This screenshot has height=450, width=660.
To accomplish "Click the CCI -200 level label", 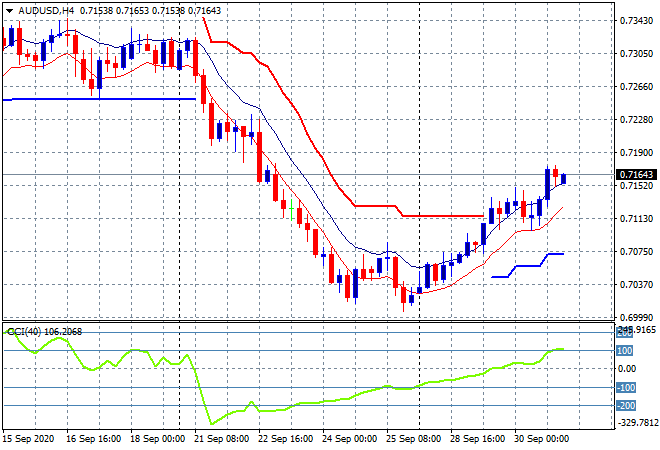I will point(624,406).
